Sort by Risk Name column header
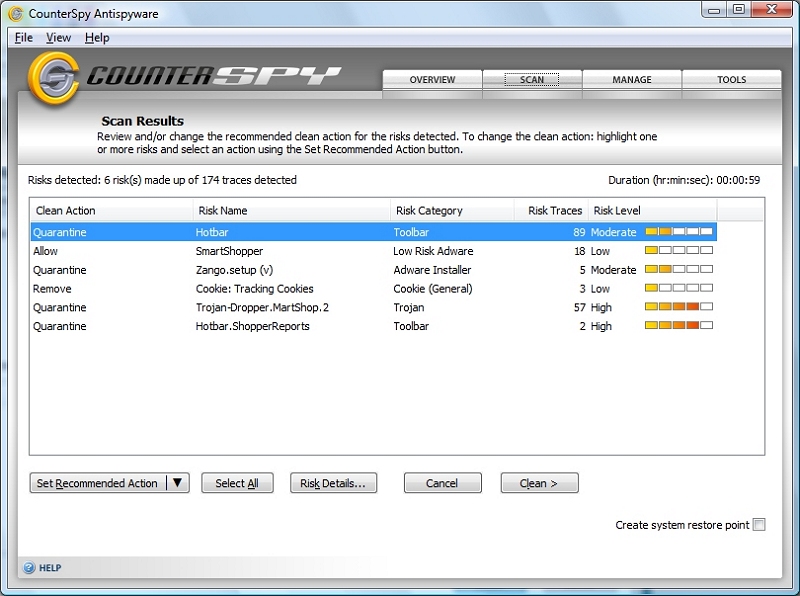This screenshot has width=800, height=596. [x=291, y=210]
